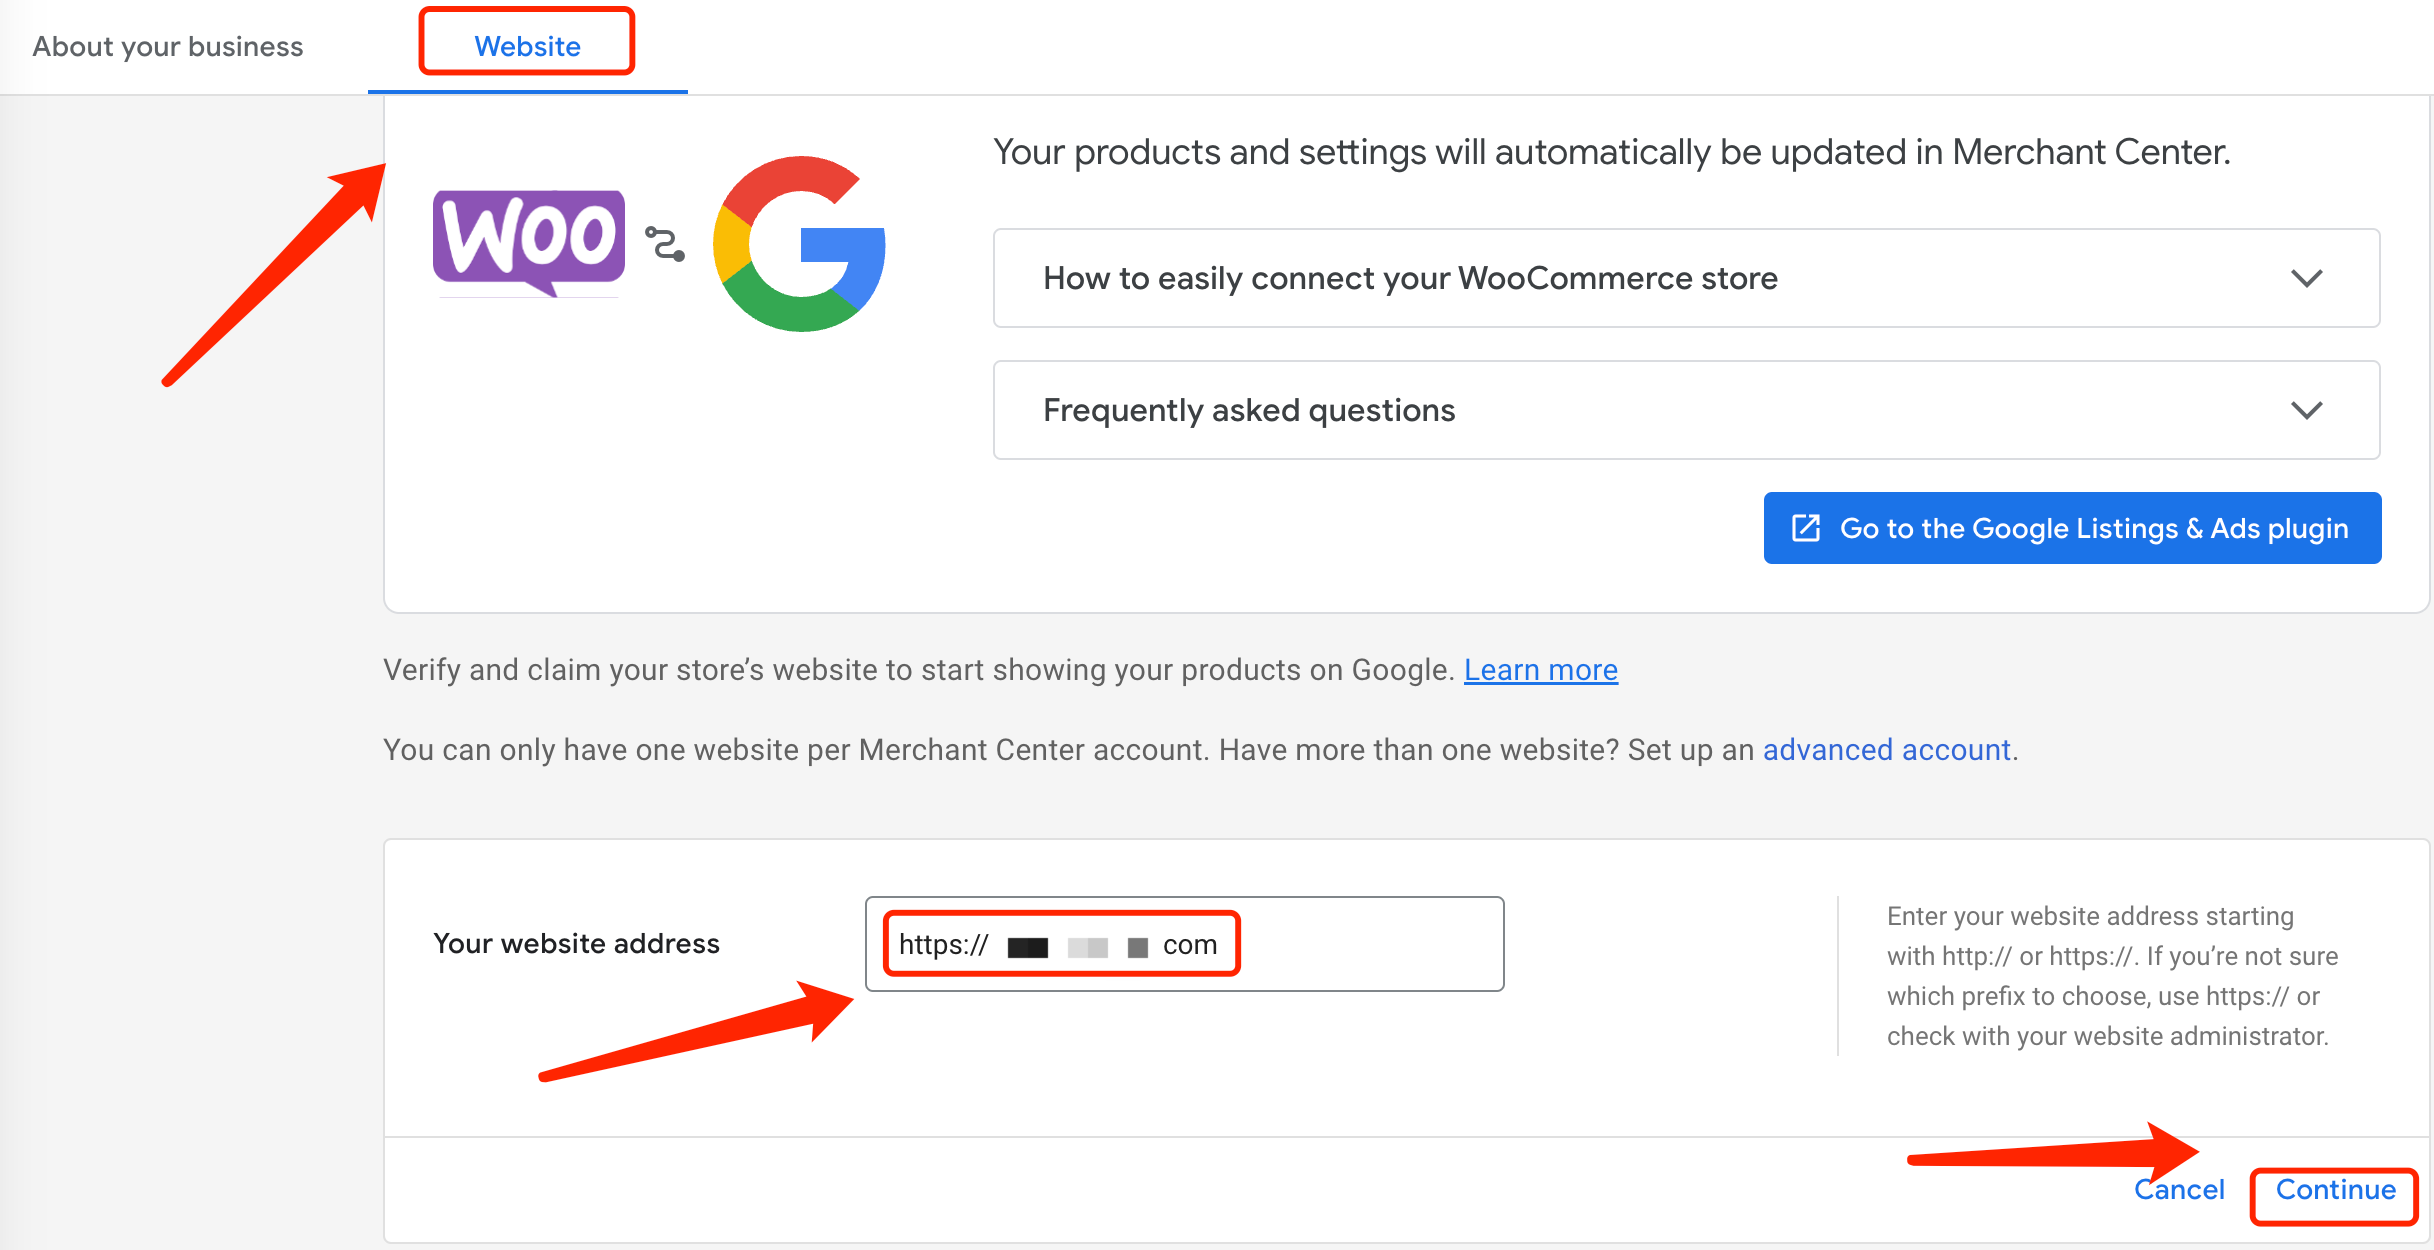The image size is (2434, 1250).
Task: Click Cancel to dismiss the form
Action: tap(2179, 1189)
